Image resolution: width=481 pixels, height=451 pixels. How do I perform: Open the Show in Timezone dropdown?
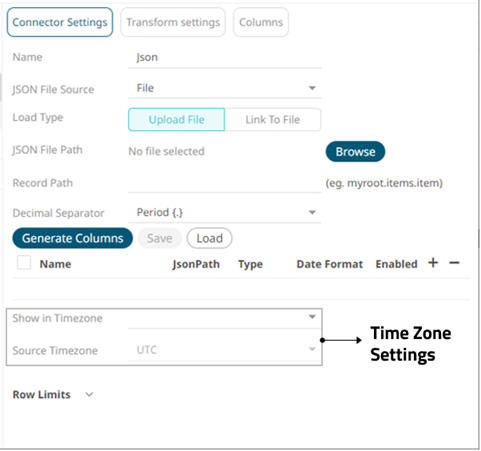coord(224,318)
